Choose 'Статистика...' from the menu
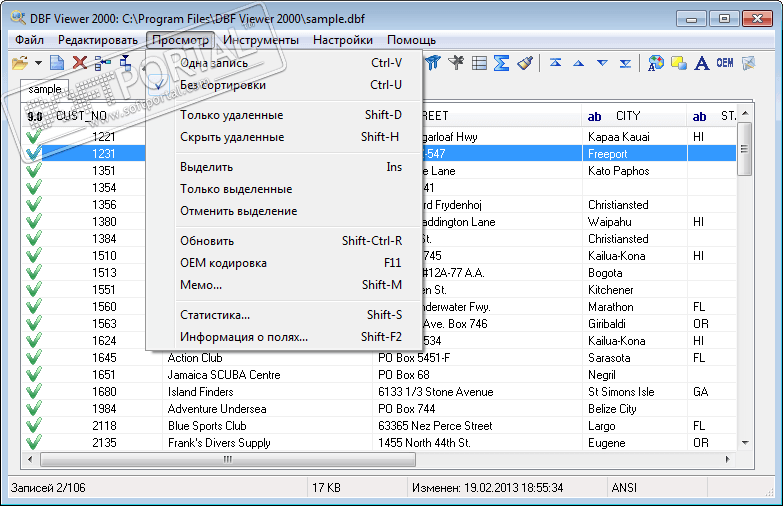This screenshot has width=783, height=506. (215, 315)
